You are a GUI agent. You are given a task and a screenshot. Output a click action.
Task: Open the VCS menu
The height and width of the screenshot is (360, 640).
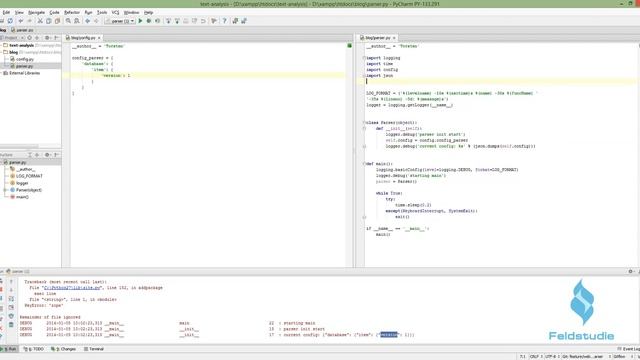pyautogui.click(x=116, y=13)
